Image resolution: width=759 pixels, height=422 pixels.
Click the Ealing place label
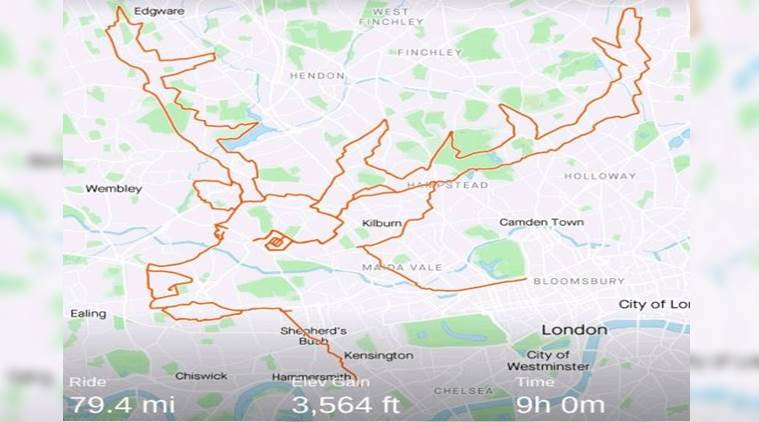88,314
